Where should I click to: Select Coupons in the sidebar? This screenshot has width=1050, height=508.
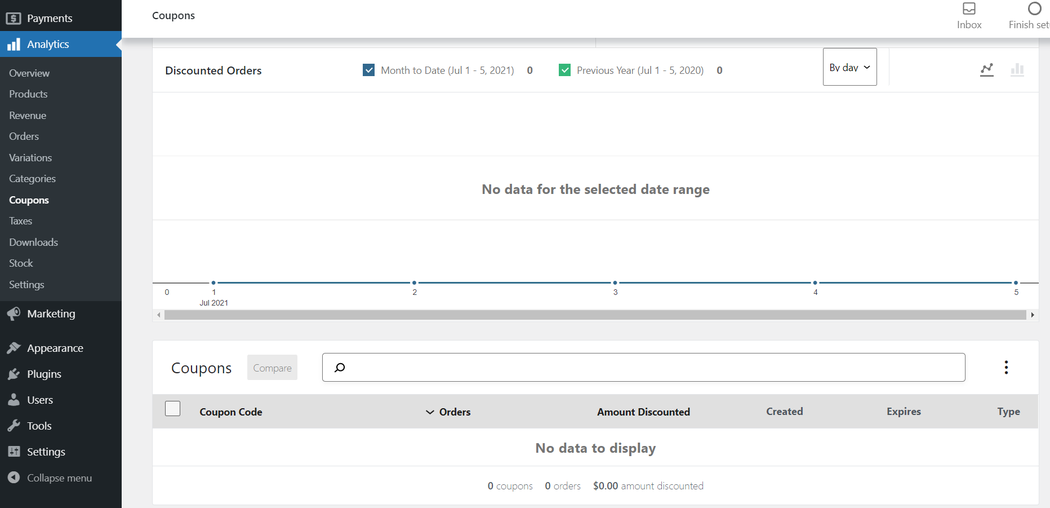point(29,200)
